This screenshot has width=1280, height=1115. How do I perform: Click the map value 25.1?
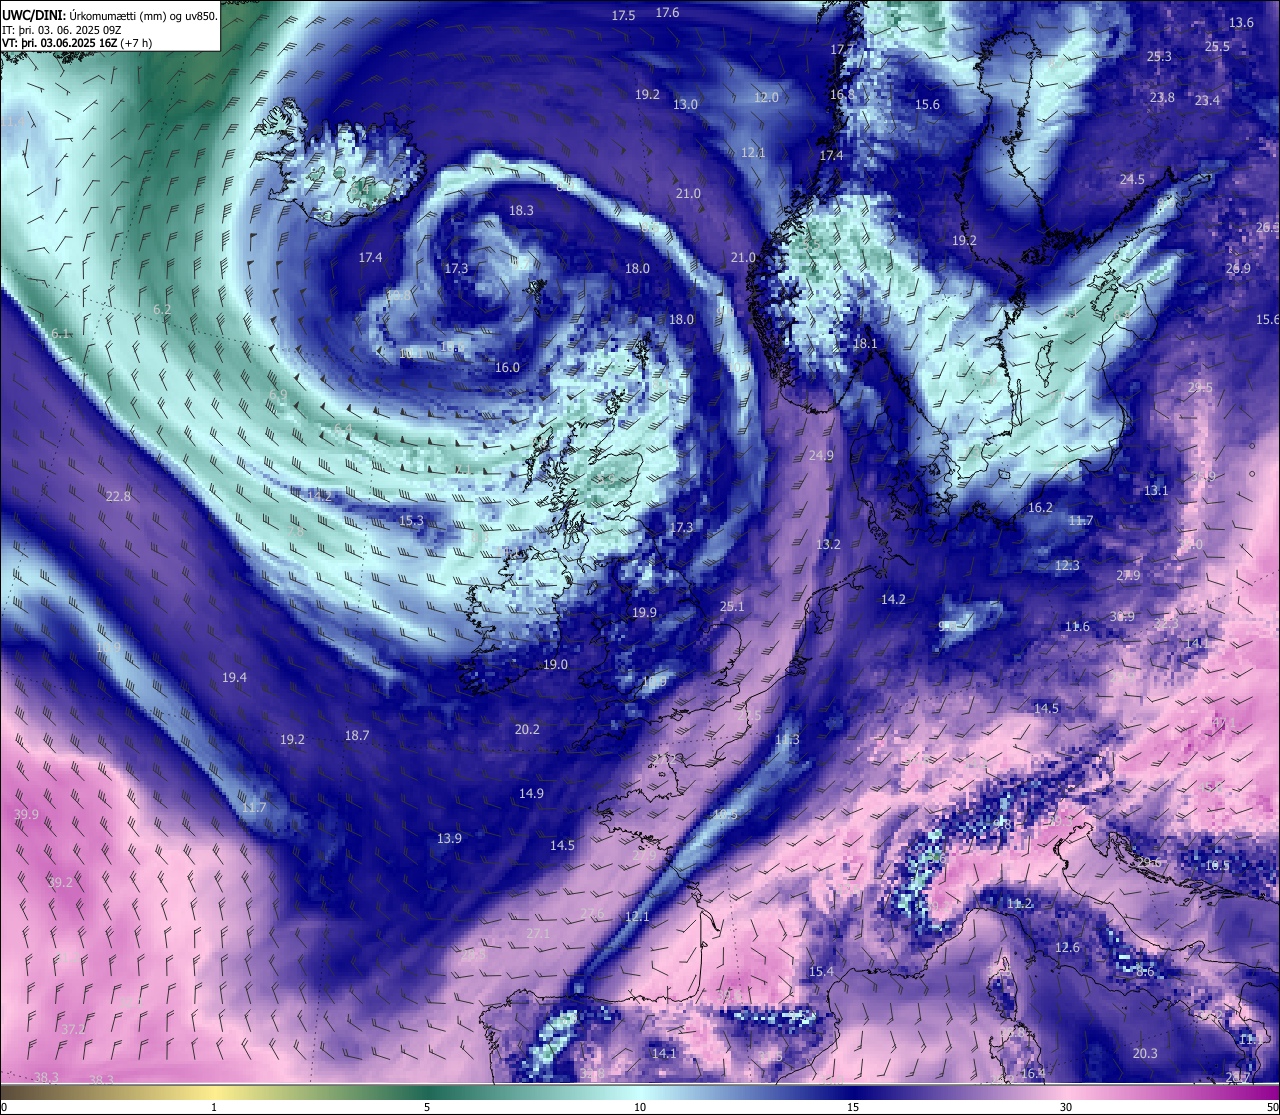pos(732,607)
